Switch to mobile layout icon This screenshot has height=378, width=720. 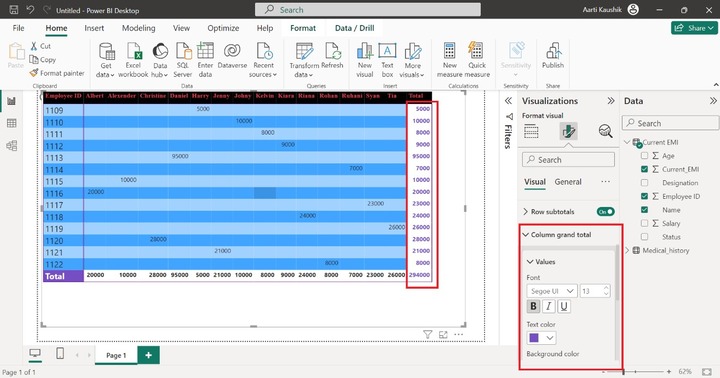click(60, 353)
